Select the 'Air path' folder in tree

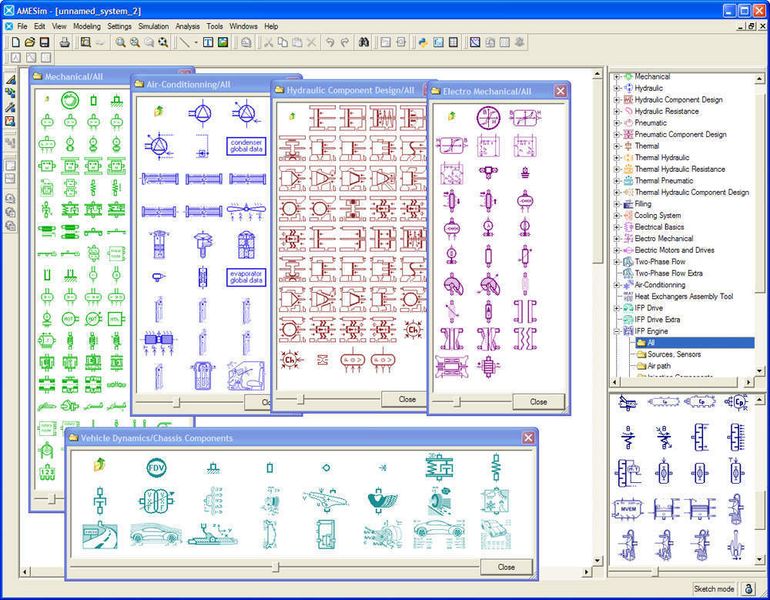(x=659, y=366)
